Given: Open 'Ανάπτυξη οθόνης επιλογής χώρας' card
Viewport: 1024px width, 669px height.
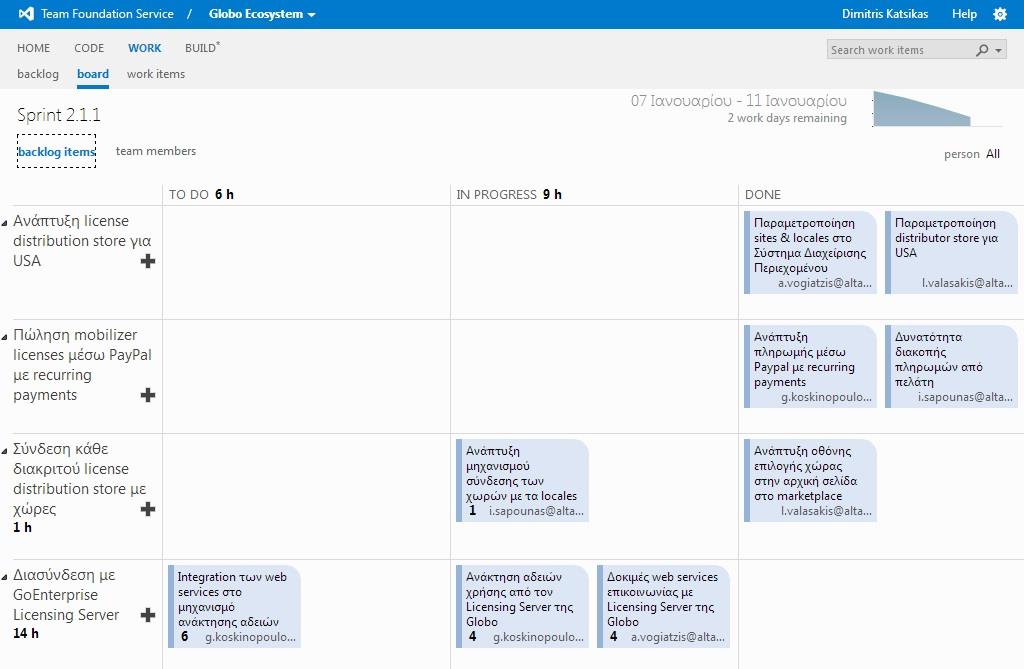Looking at the screenshot, I should click(810, 480).
